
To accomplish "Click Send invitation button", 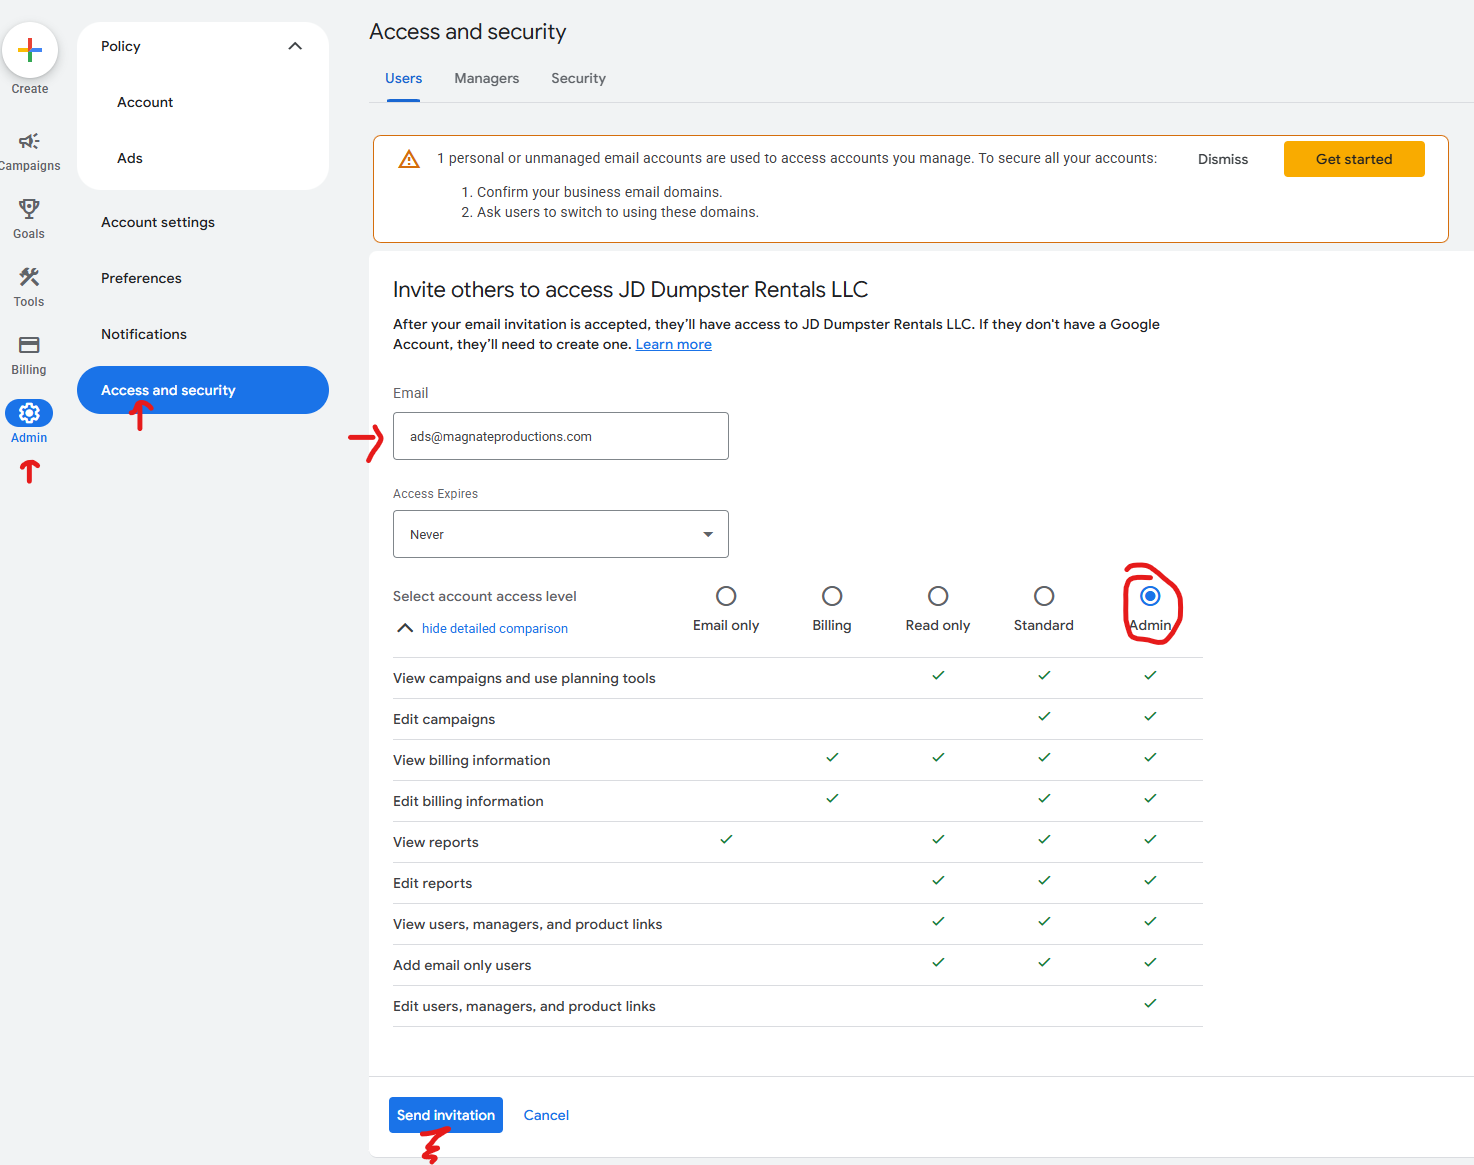I will tap(446, 1115).
